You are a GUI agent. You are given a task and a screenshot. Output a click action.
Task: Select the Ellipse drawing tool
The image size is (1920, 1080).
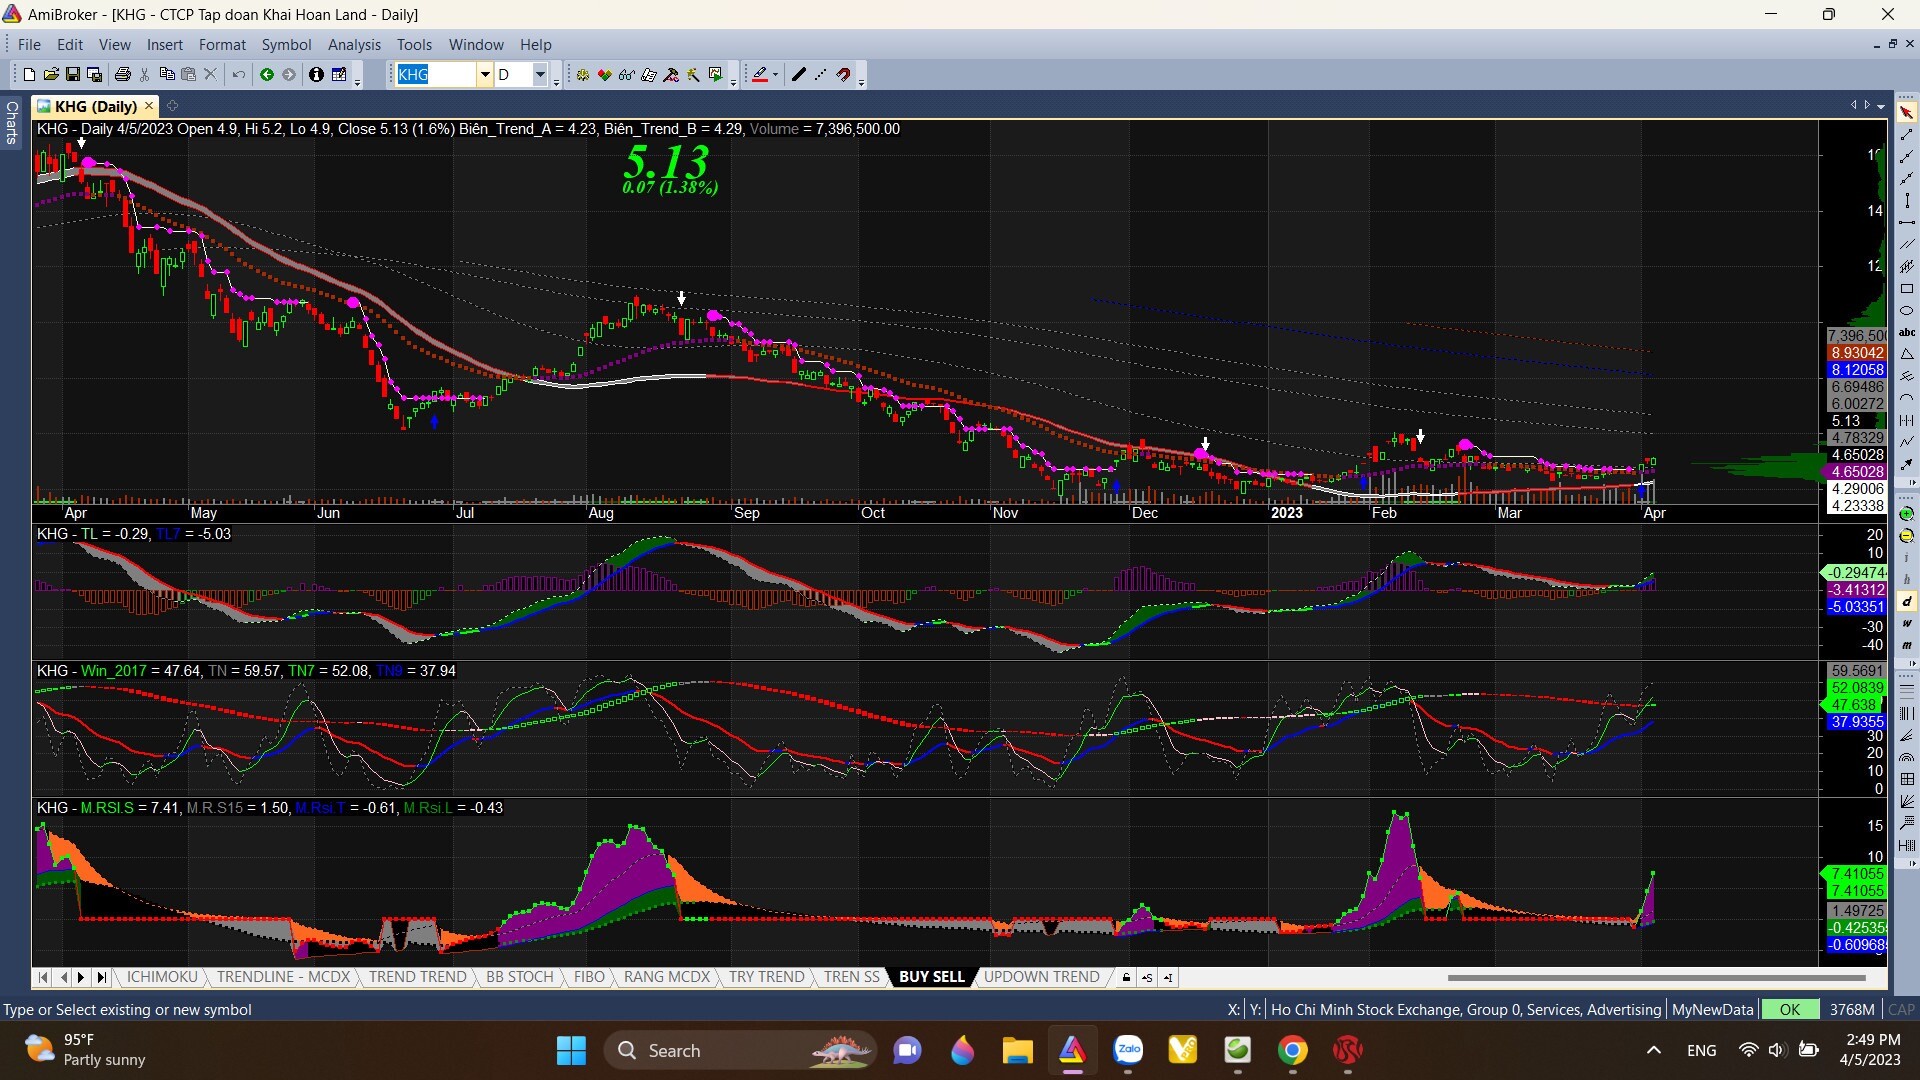pos(1906,310)
